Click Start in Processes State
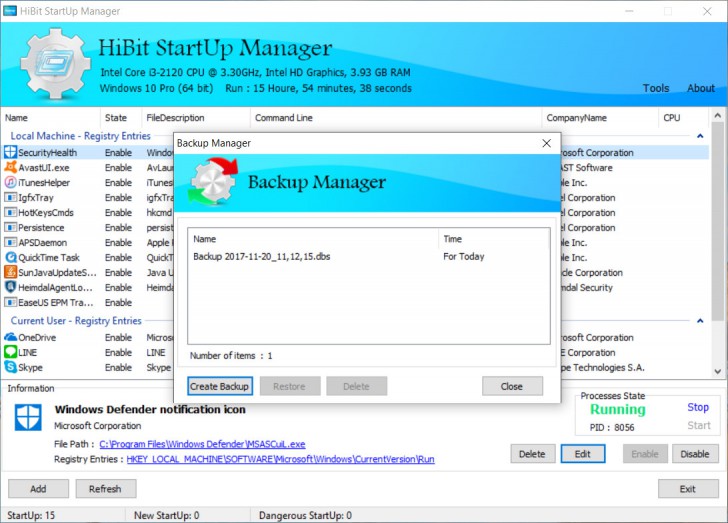The image size is (728, 523). 699,425
